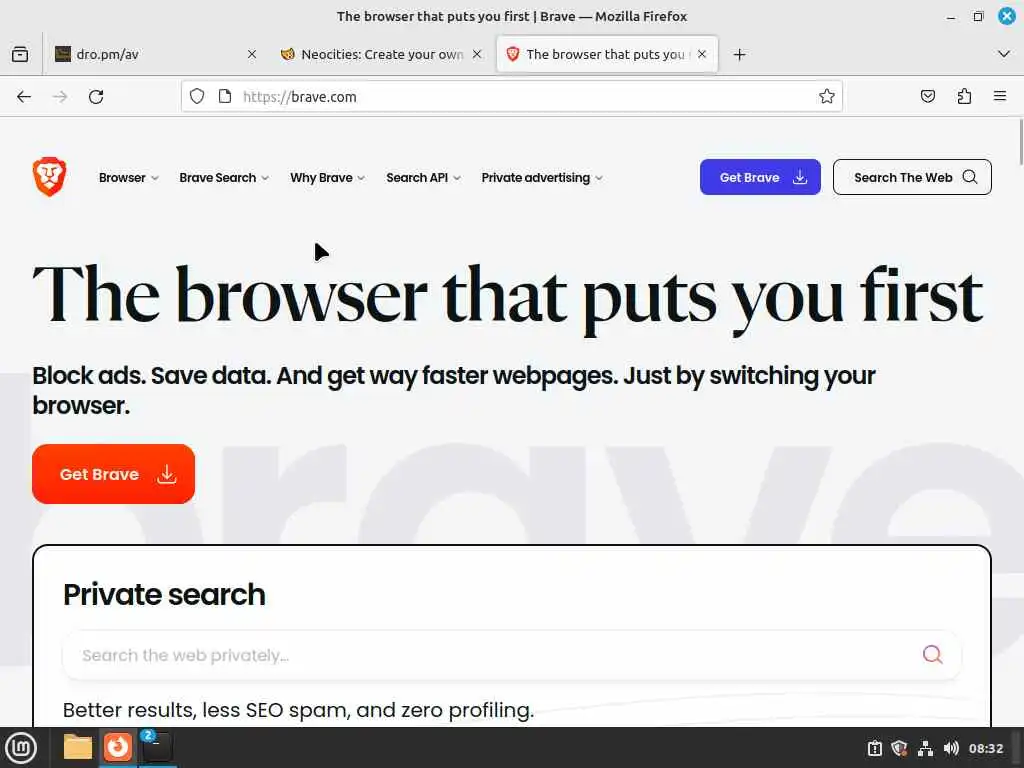The height and width of the screenshot is (768, 1024).
Task: Focus the Search the web privately field
Action: (511, 655)
